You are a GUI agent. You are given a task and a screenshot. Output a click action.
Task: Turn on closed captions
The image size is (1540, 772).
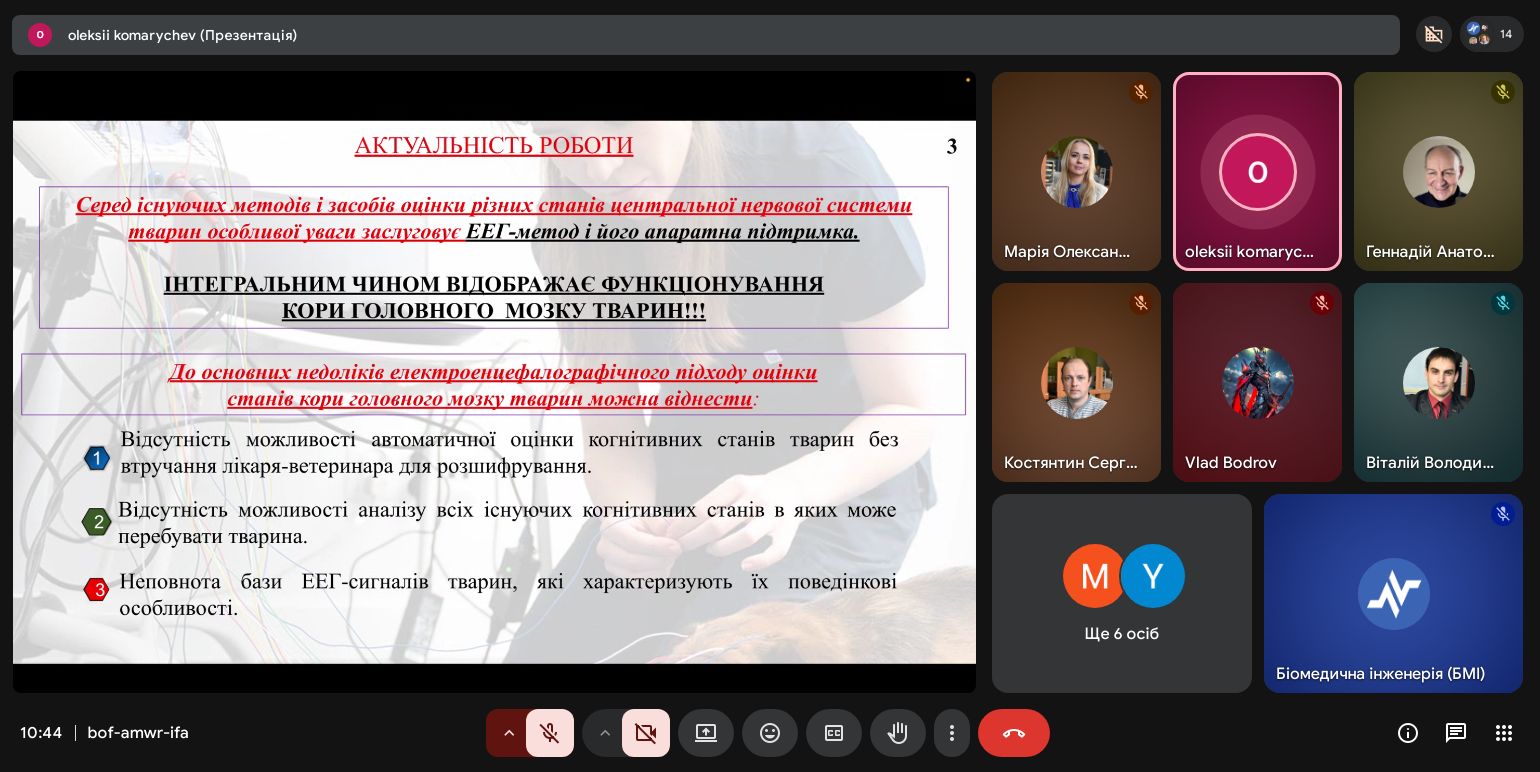click(x=834, y=733)
